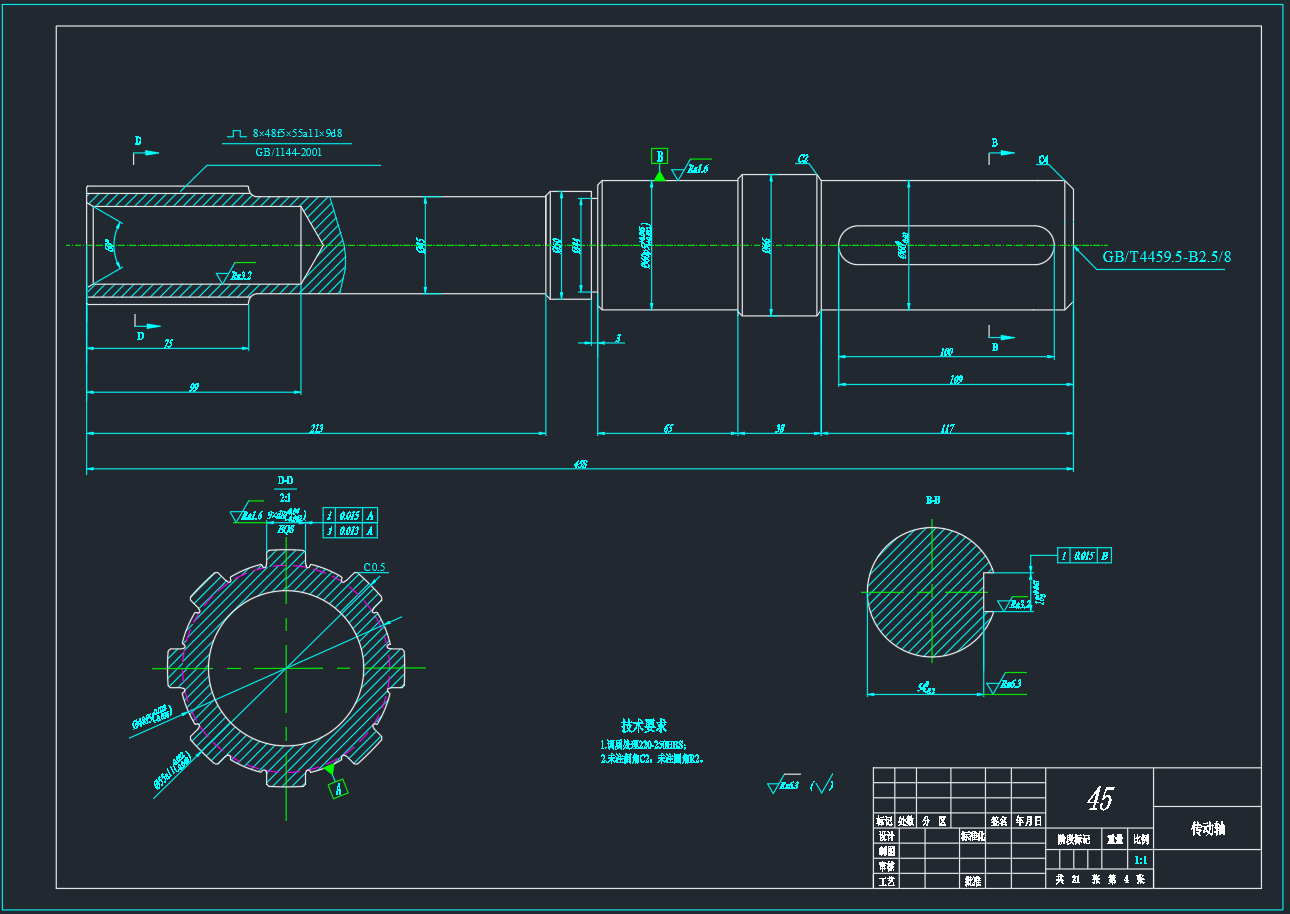
Task: Click the Ra1.6 roughness symbol beside datum B
Action: 691,169
